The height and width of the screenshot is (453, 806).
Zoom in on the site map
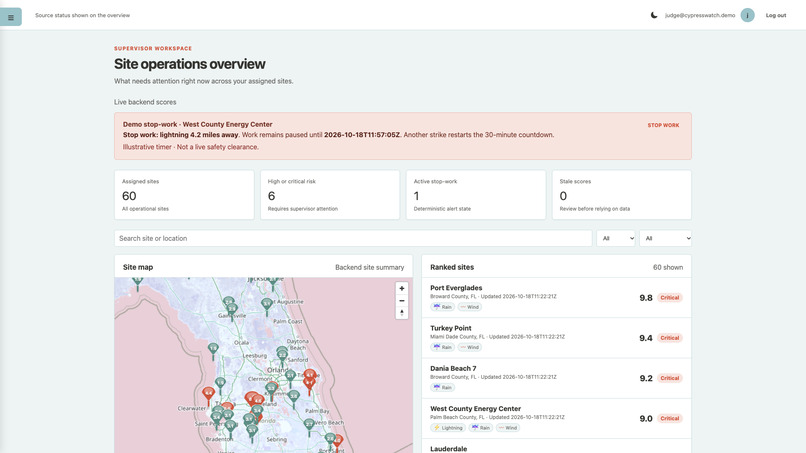(402, 288)
